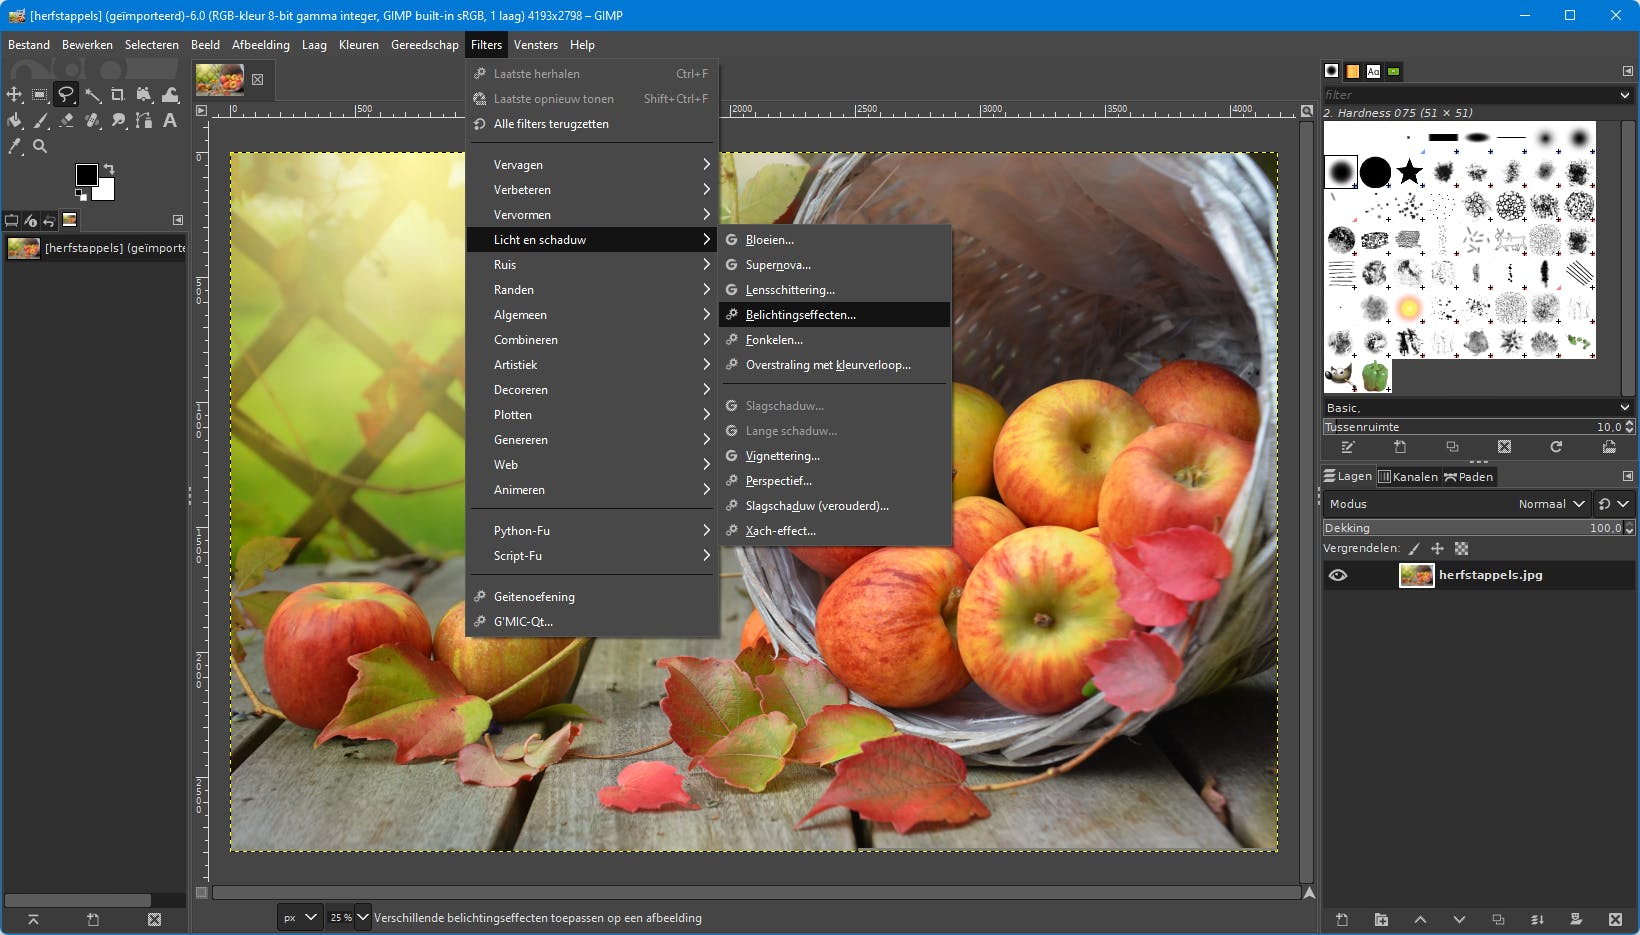1640x935 pixels.
Task: Select the Text tool
Action: point(170,121)
